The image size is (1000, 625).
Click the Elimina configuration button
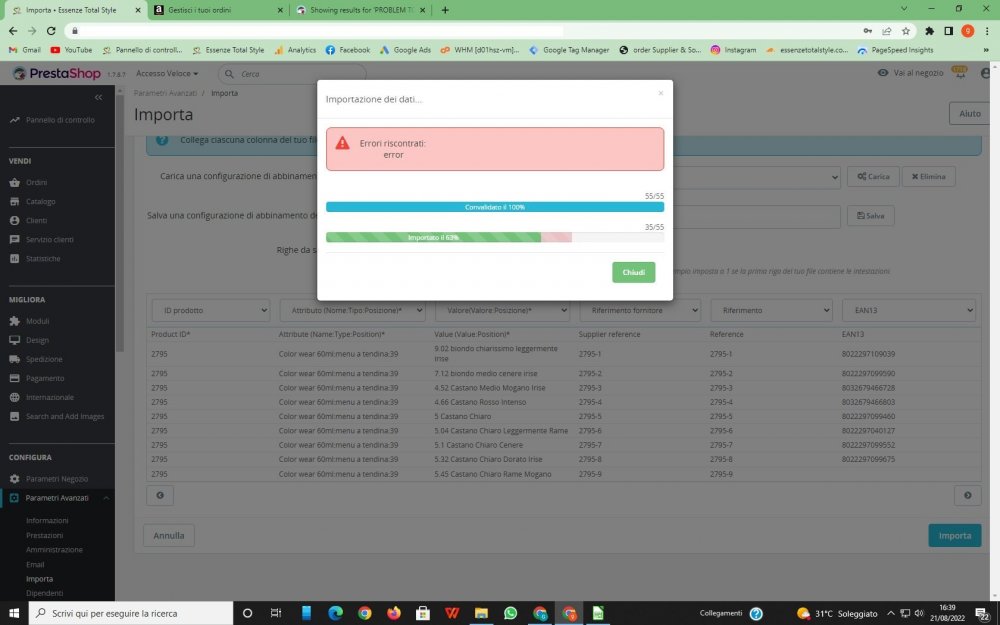[929, 177]
